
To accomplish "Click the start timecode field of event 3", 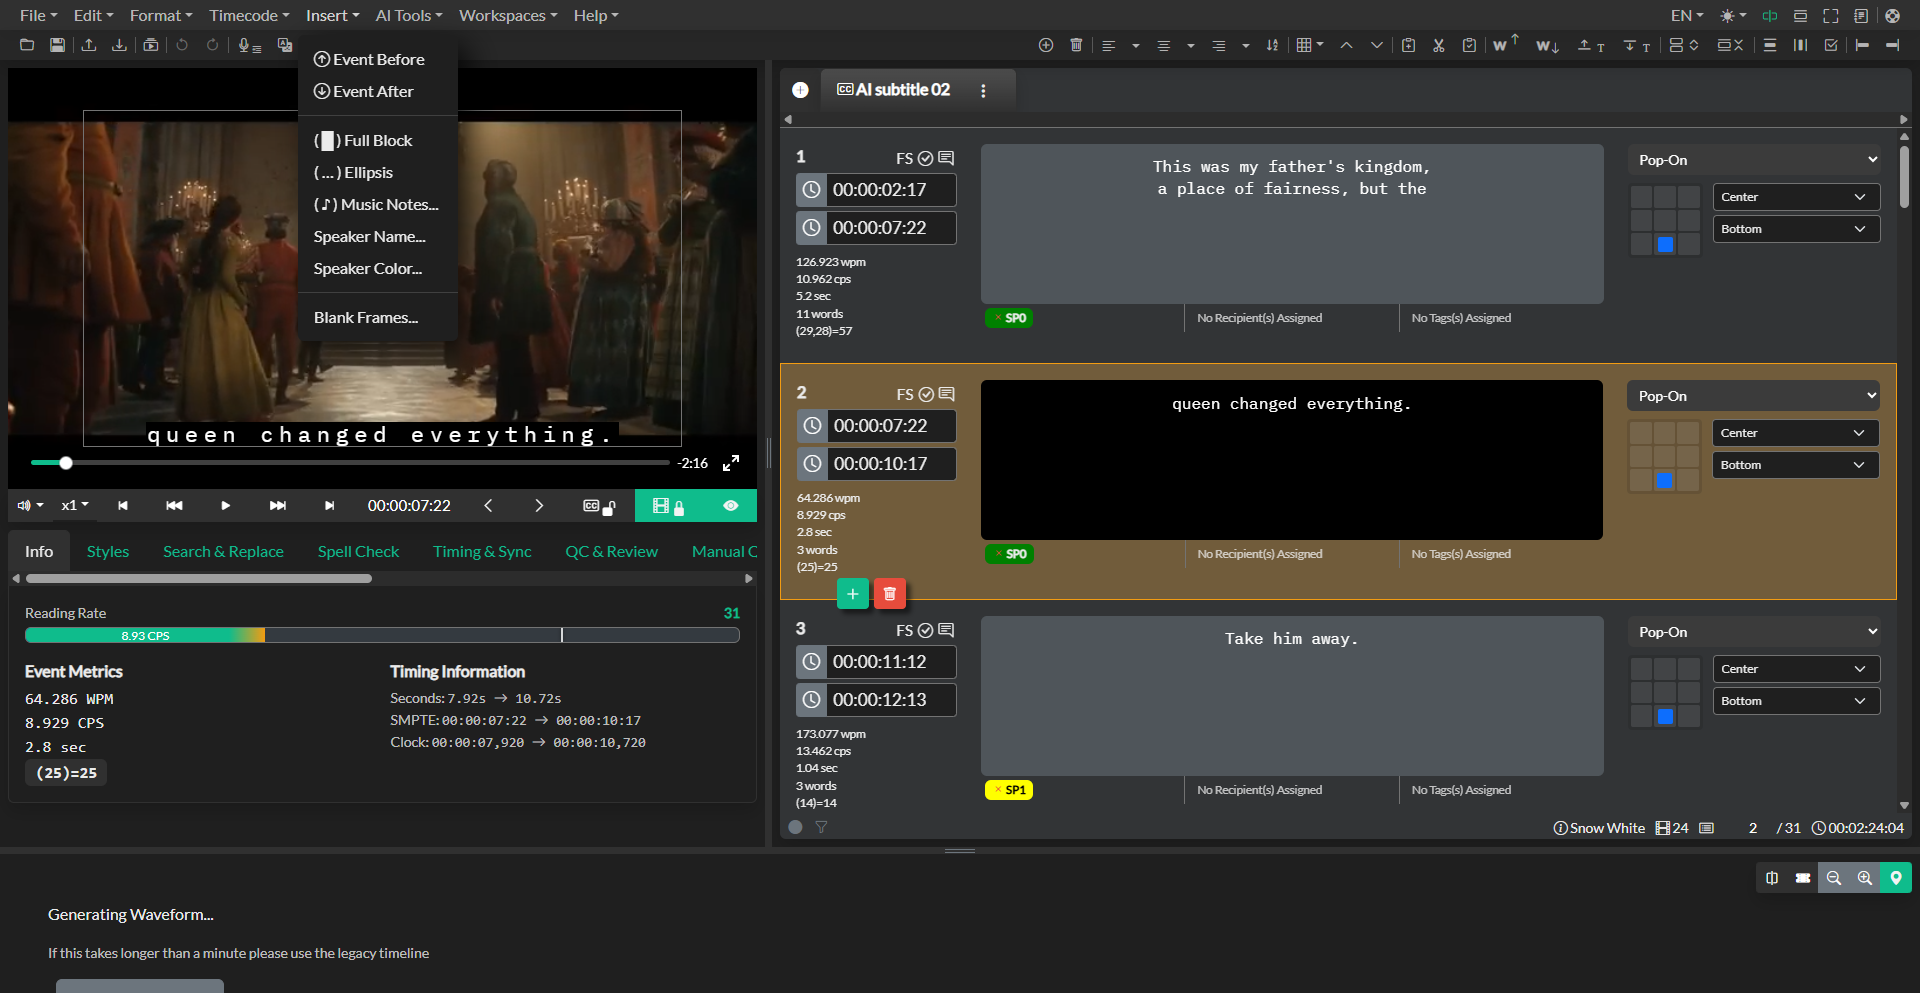I will (879, 662).
